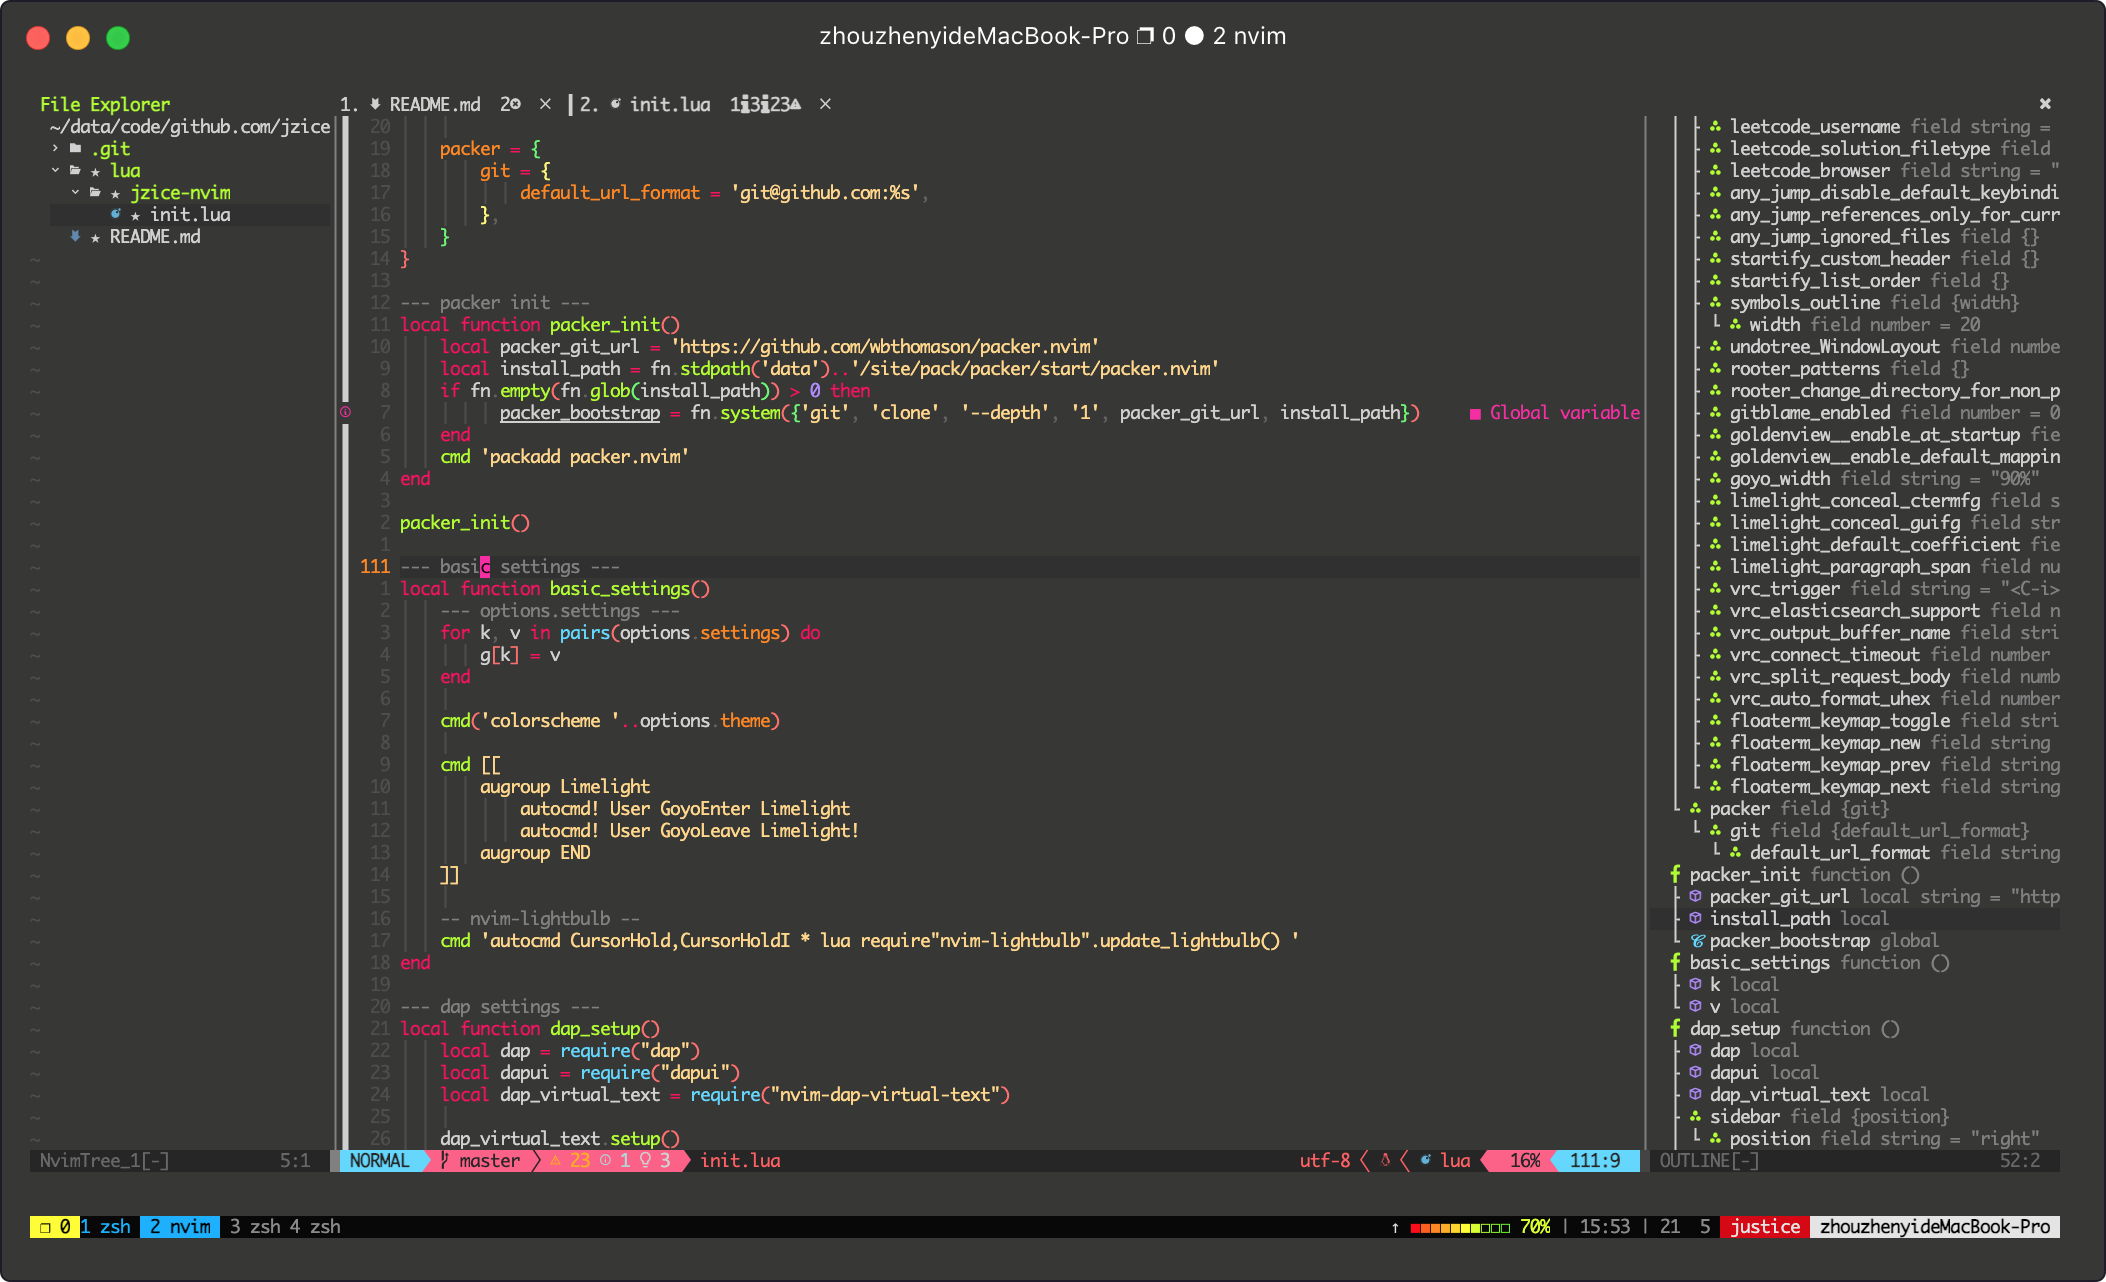Click the function icon next to packer_init in outline
The image size is (2106, 1282).
[1675, 875]
